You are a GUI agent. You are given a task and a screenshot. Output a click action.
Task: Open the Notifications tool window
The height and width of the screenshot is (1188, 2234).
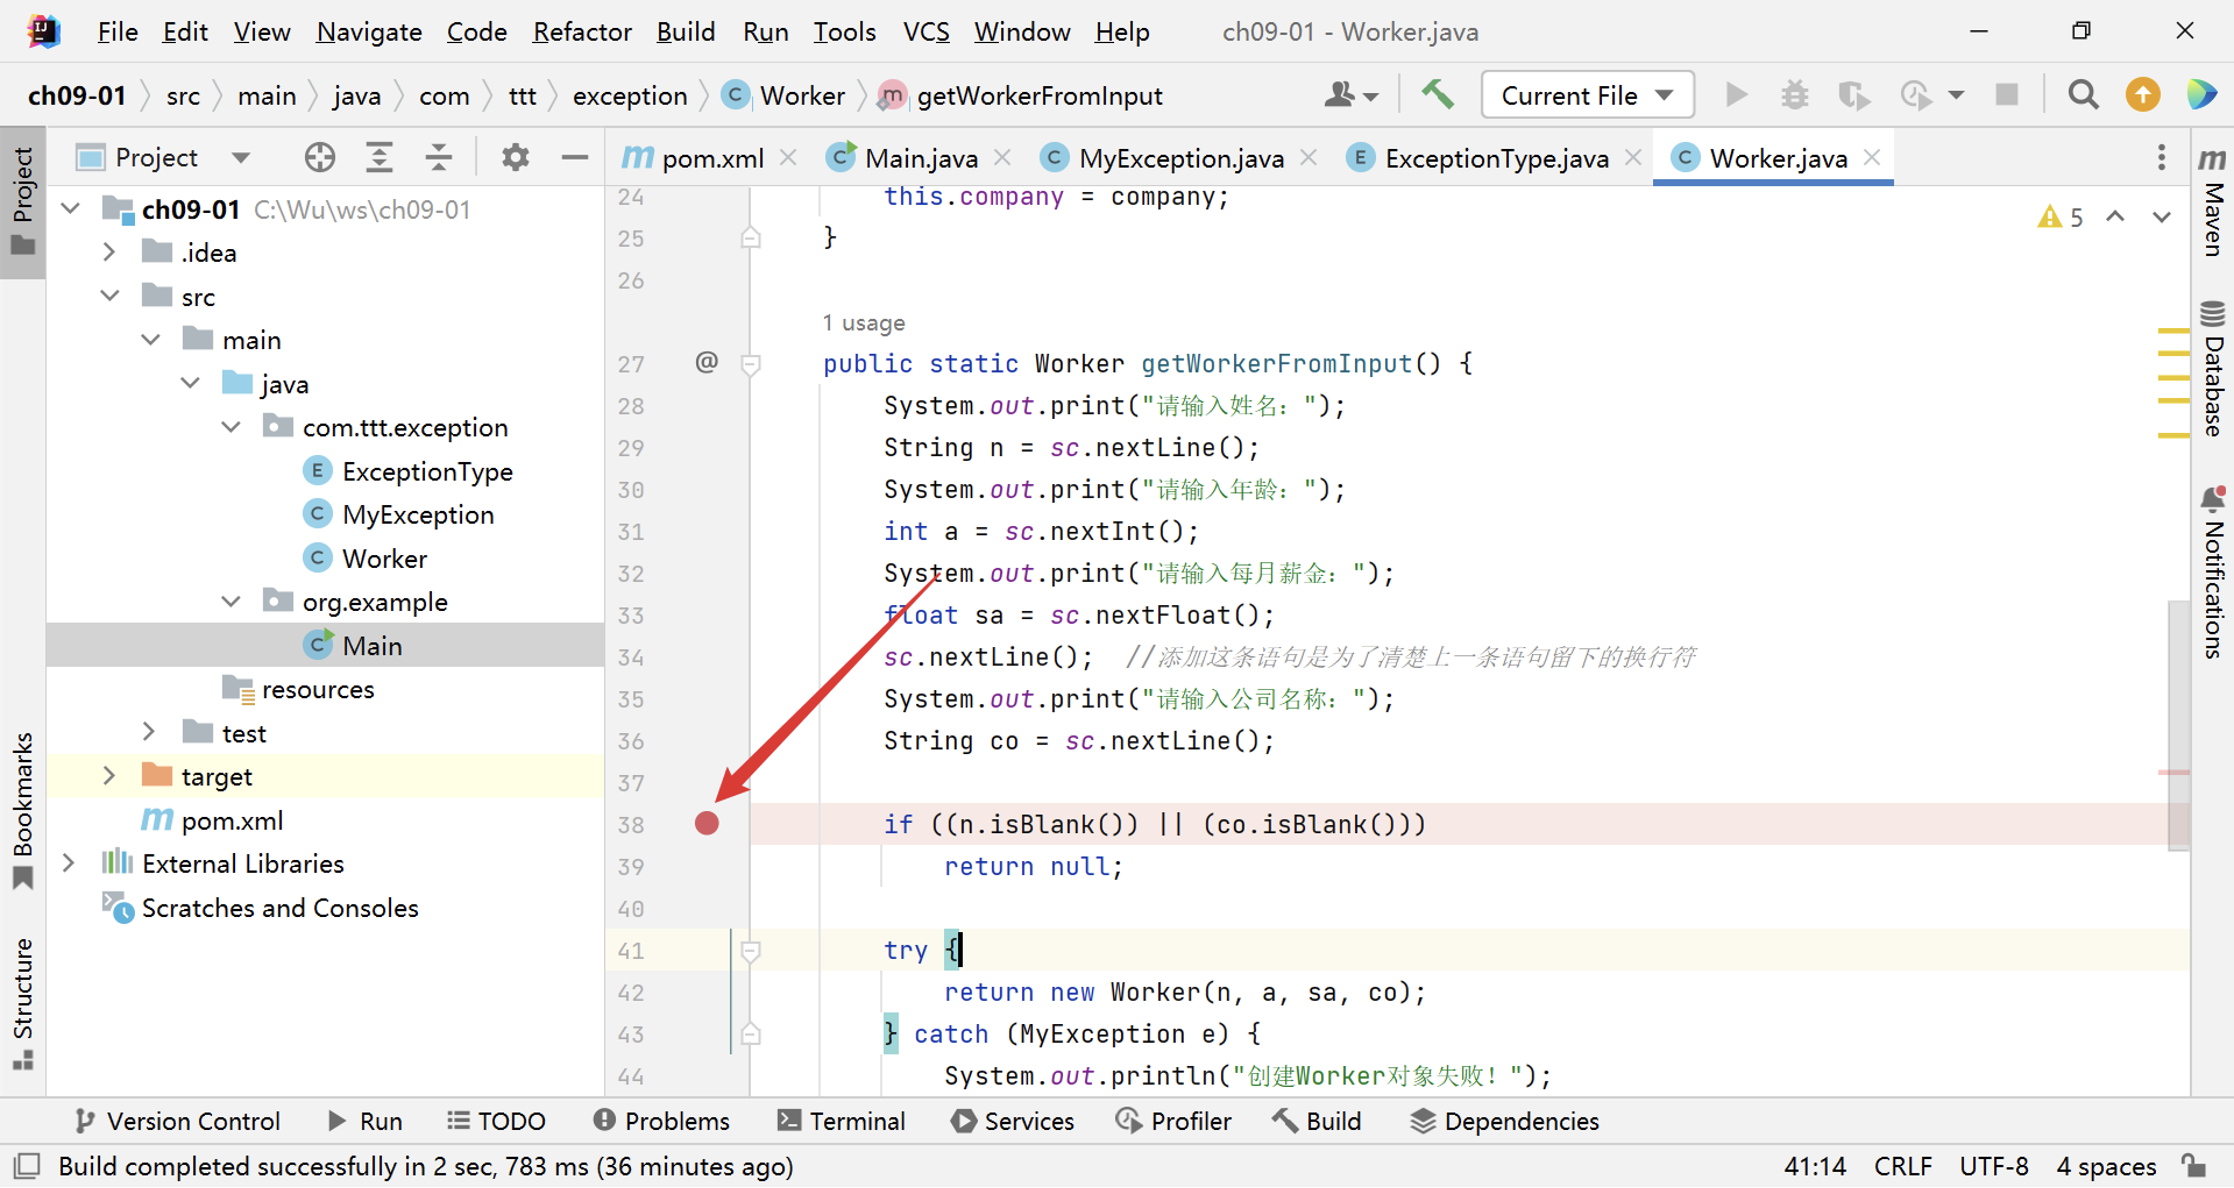tap(2212, 572)
